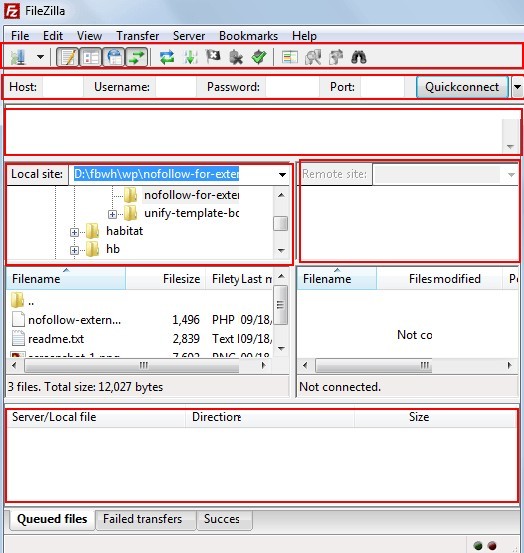Cancel current operation icon
This screenshot has width=524, height=553.
point(213,57)
